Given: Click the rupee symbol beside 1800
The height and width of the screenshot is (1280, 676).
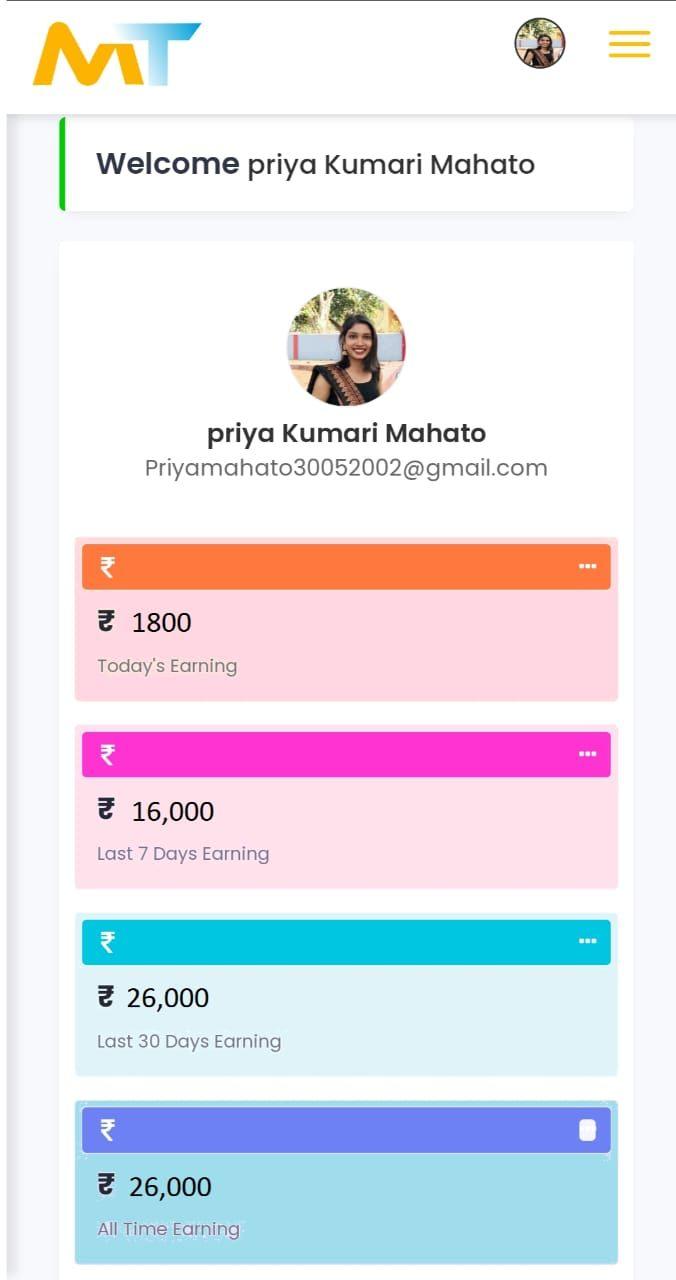Looking at the screenshot, I should coord(106,622).
